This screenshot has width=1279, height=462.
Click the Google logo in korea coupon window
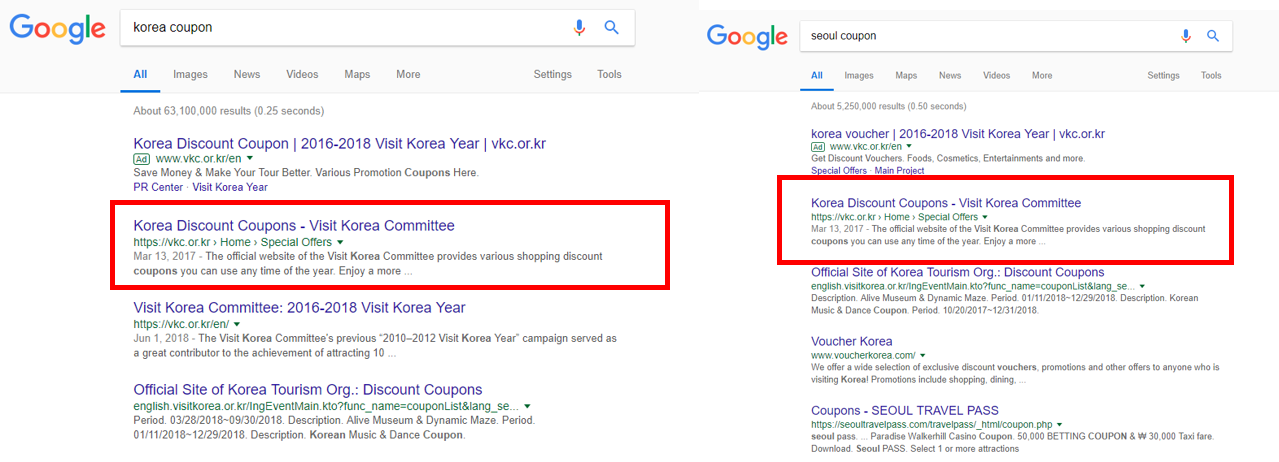point(57,28)
